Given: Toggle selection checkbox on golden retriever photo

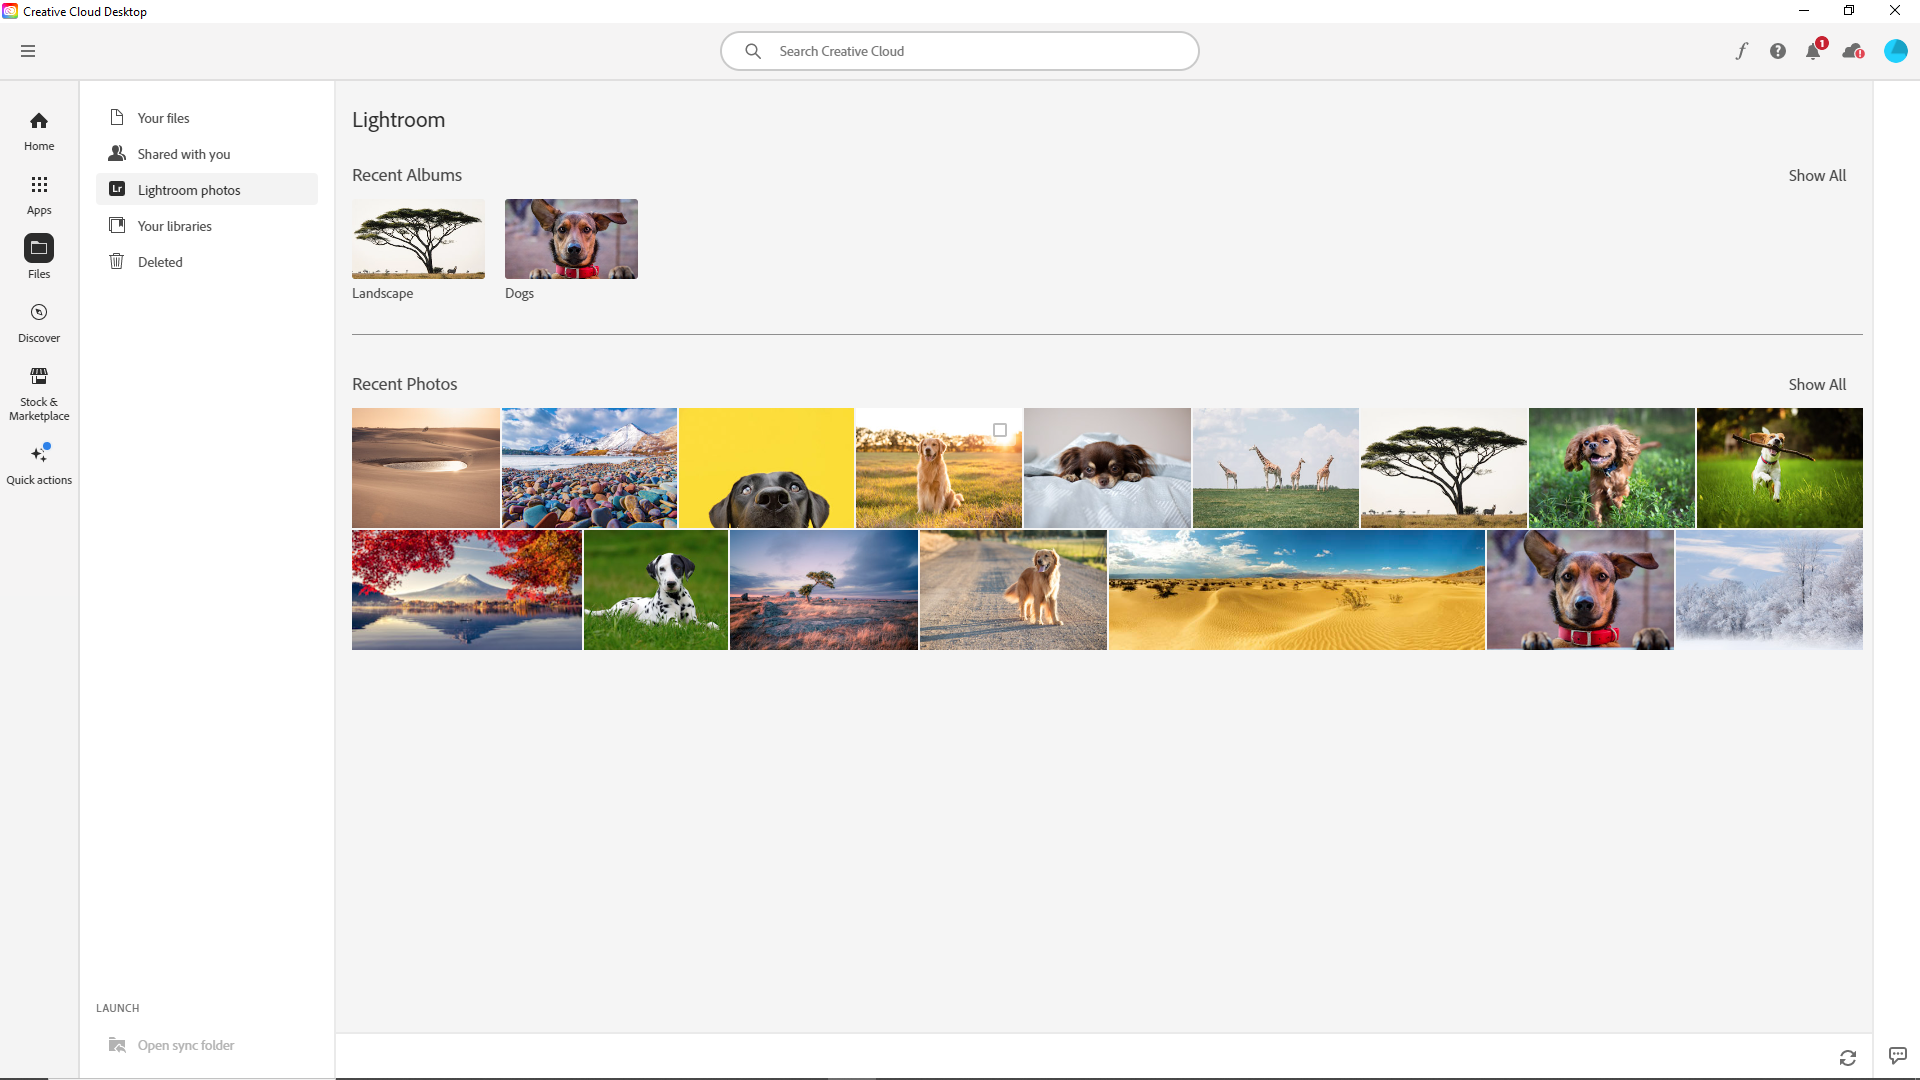Looking at the screenshot, I should tap(1001, 430).
